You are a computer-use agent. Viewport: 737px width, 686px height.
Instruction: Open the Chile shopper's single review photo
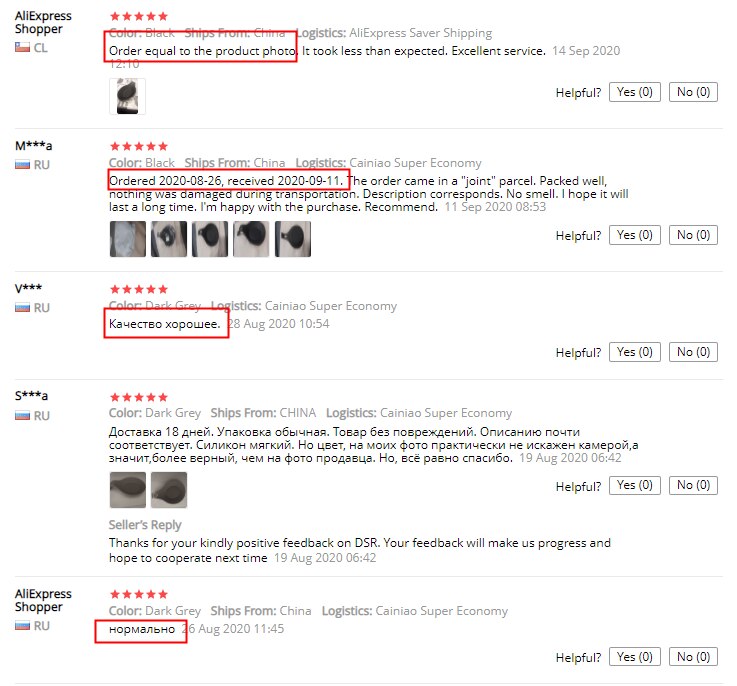pos(127,96)
